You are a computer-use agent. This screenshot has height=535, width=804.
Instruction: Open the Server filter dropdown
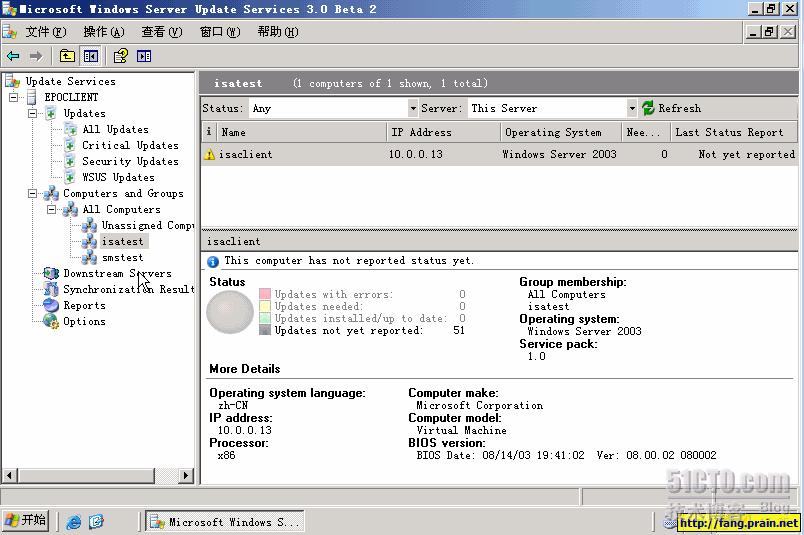[x=632, y=108]
